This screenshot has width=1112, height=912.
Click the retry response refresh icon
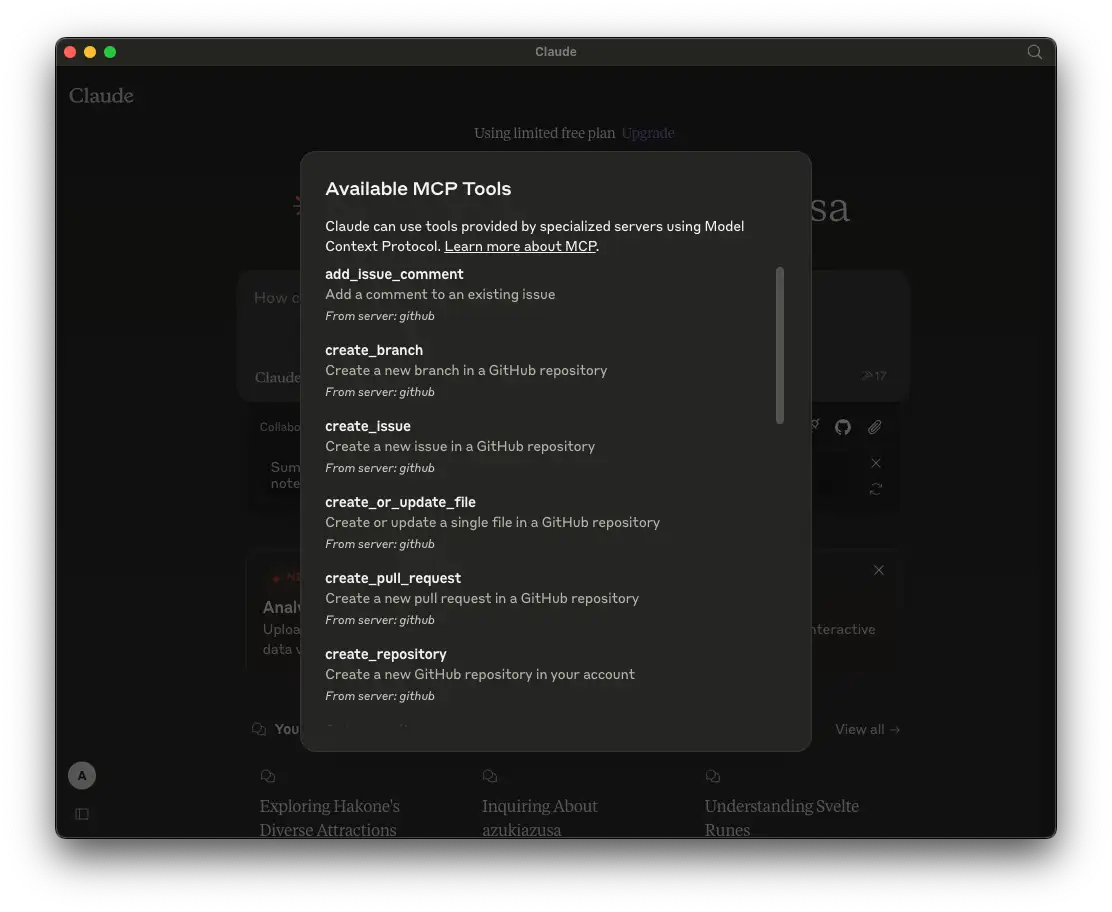(x=875, y=490)
